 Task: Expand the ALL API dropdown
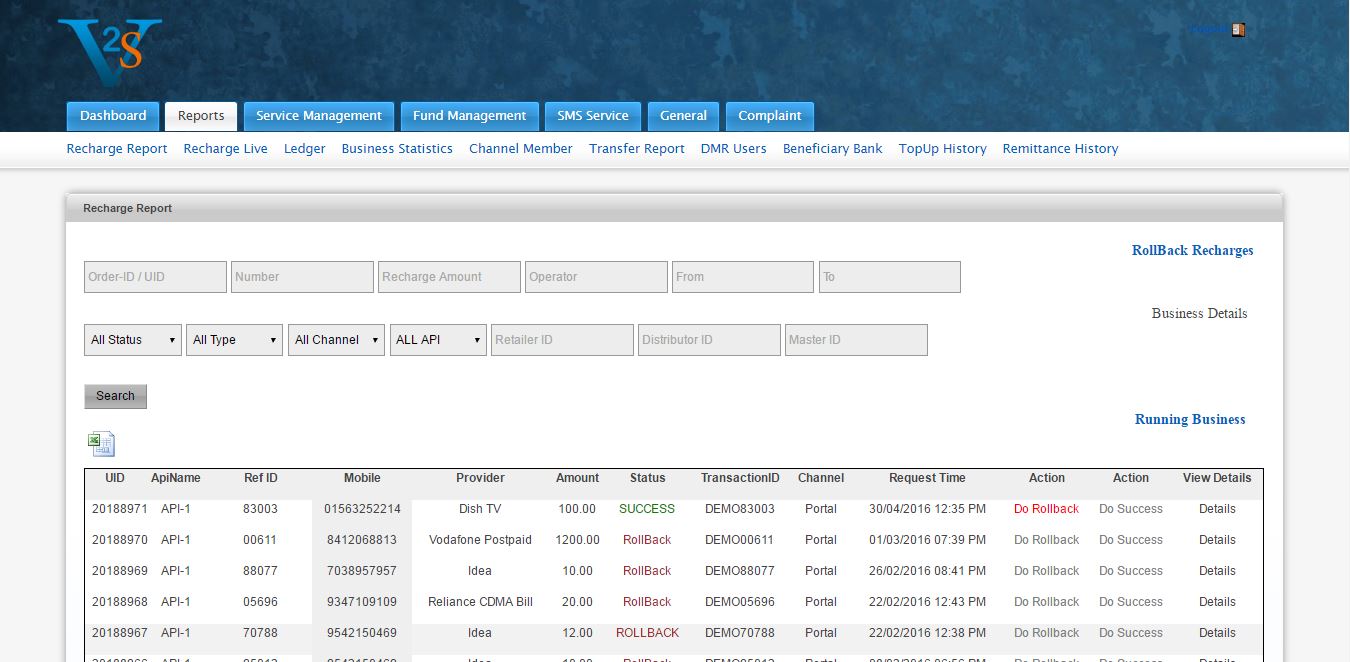(438, 340)
